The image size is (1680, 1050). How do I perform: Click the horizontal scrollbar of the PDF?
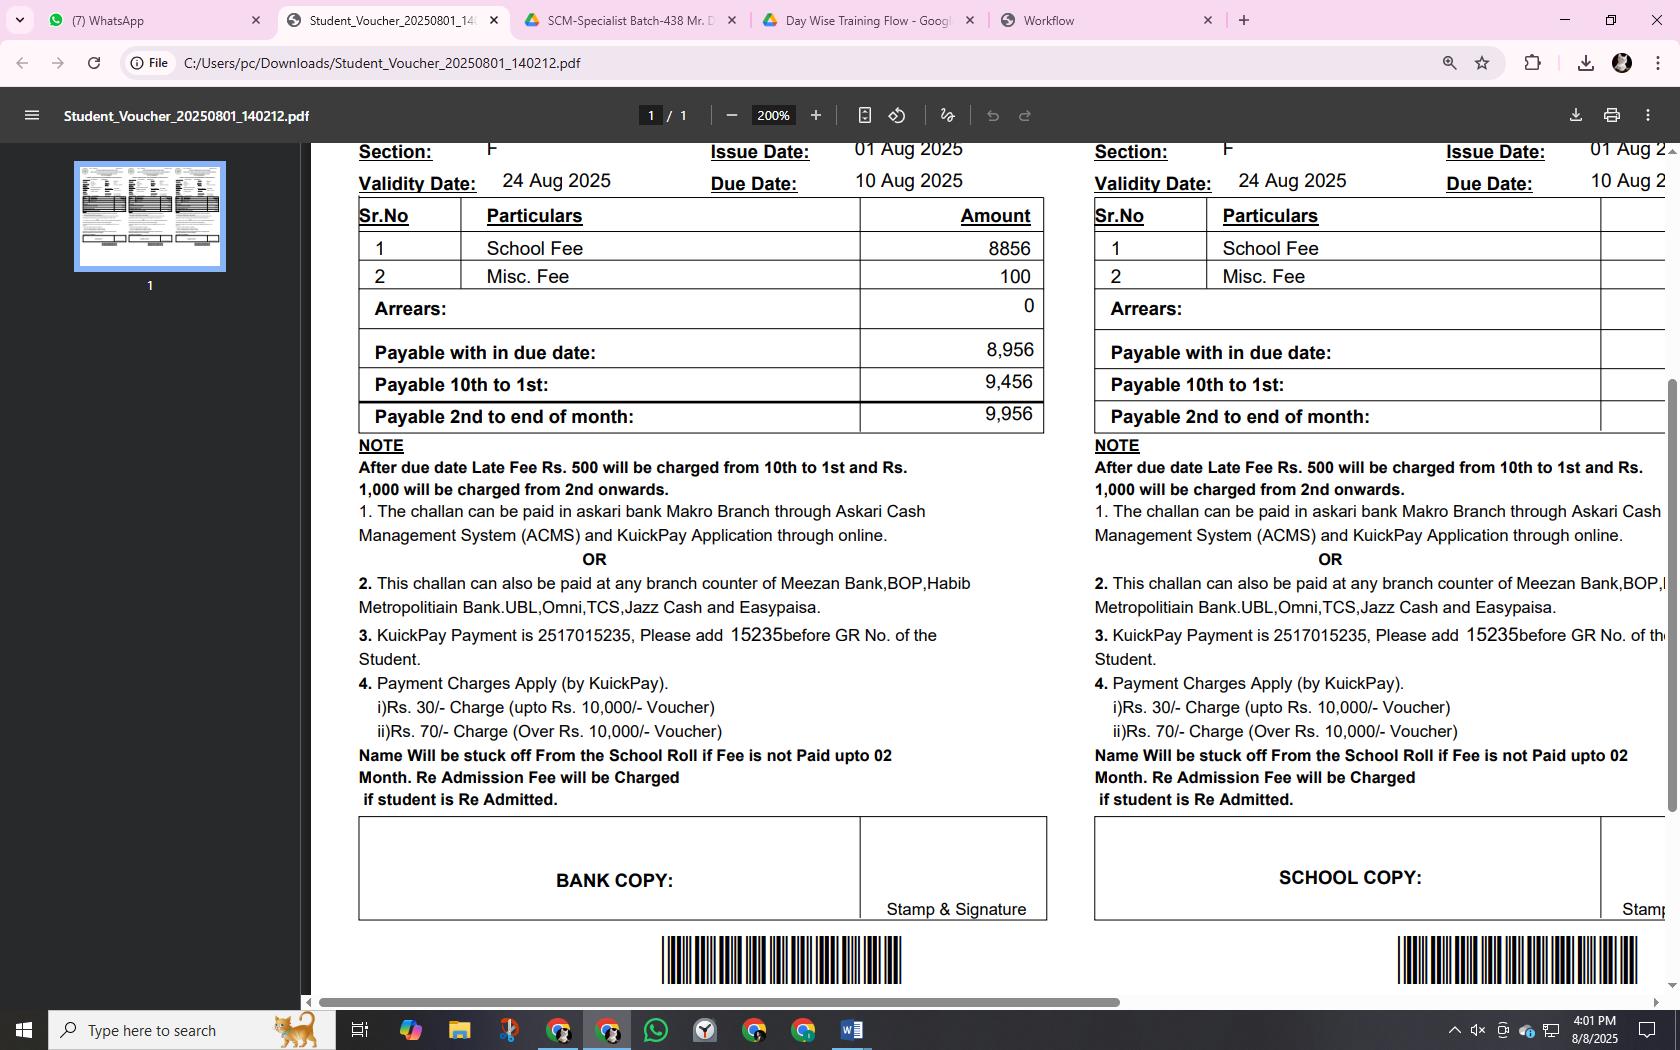(718, 1002)
